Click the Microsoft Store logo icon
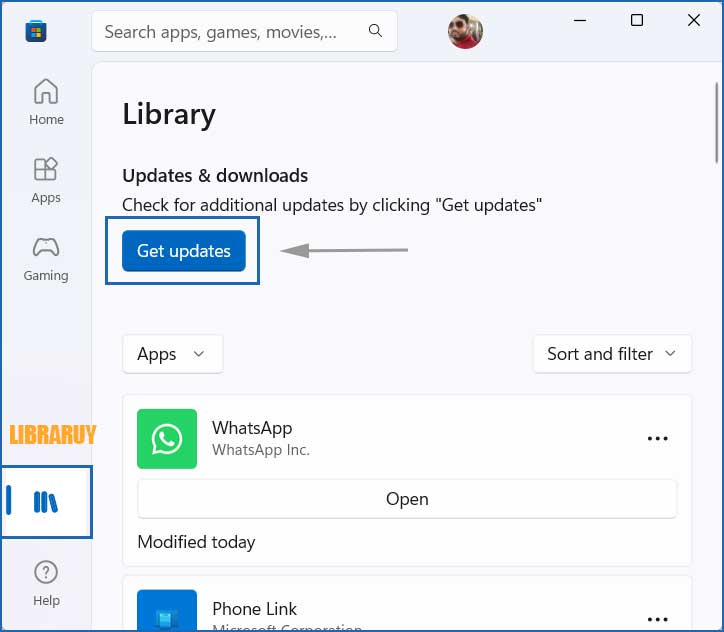 (36, 31)
